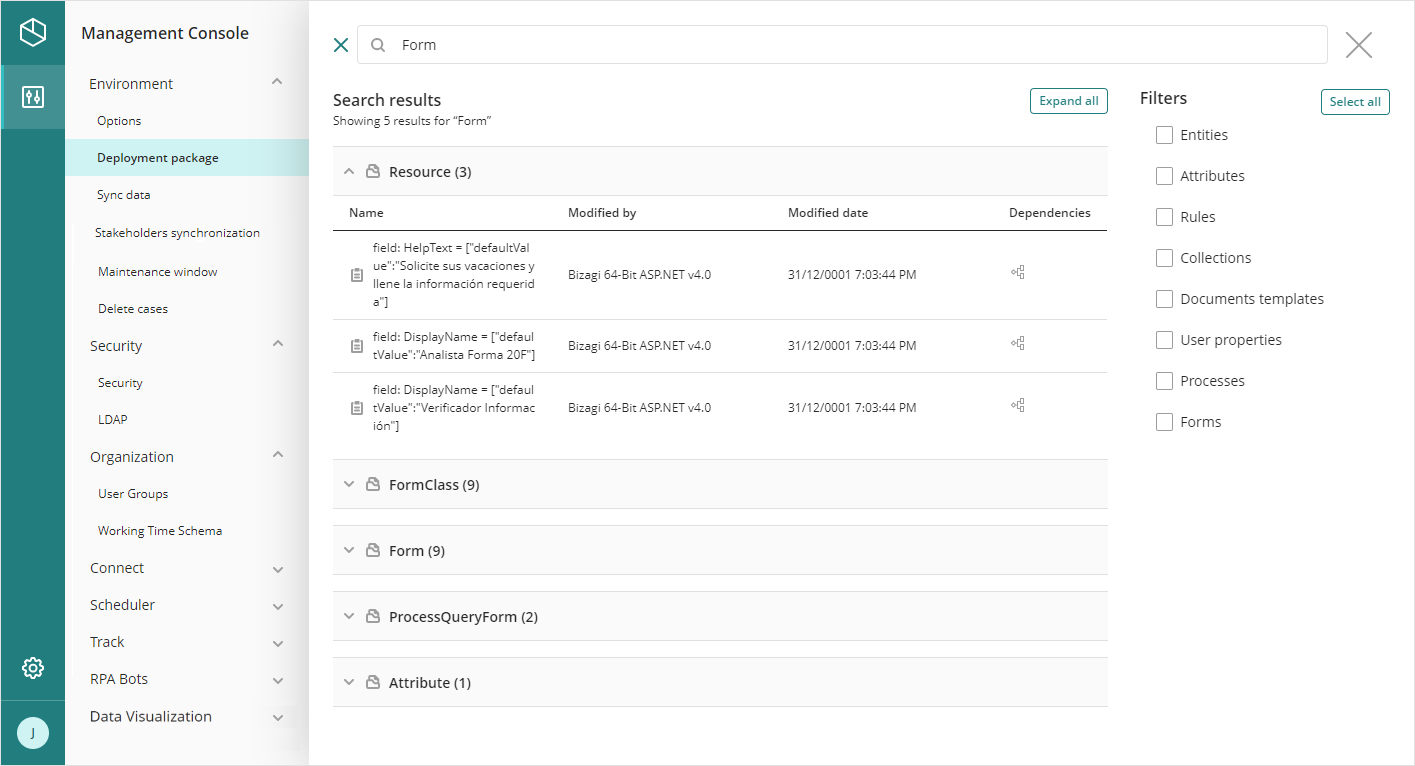Open the settings gear icon in sidebar
The image size is (1415, 766).
pyautogui.click(x=33, y=668)
